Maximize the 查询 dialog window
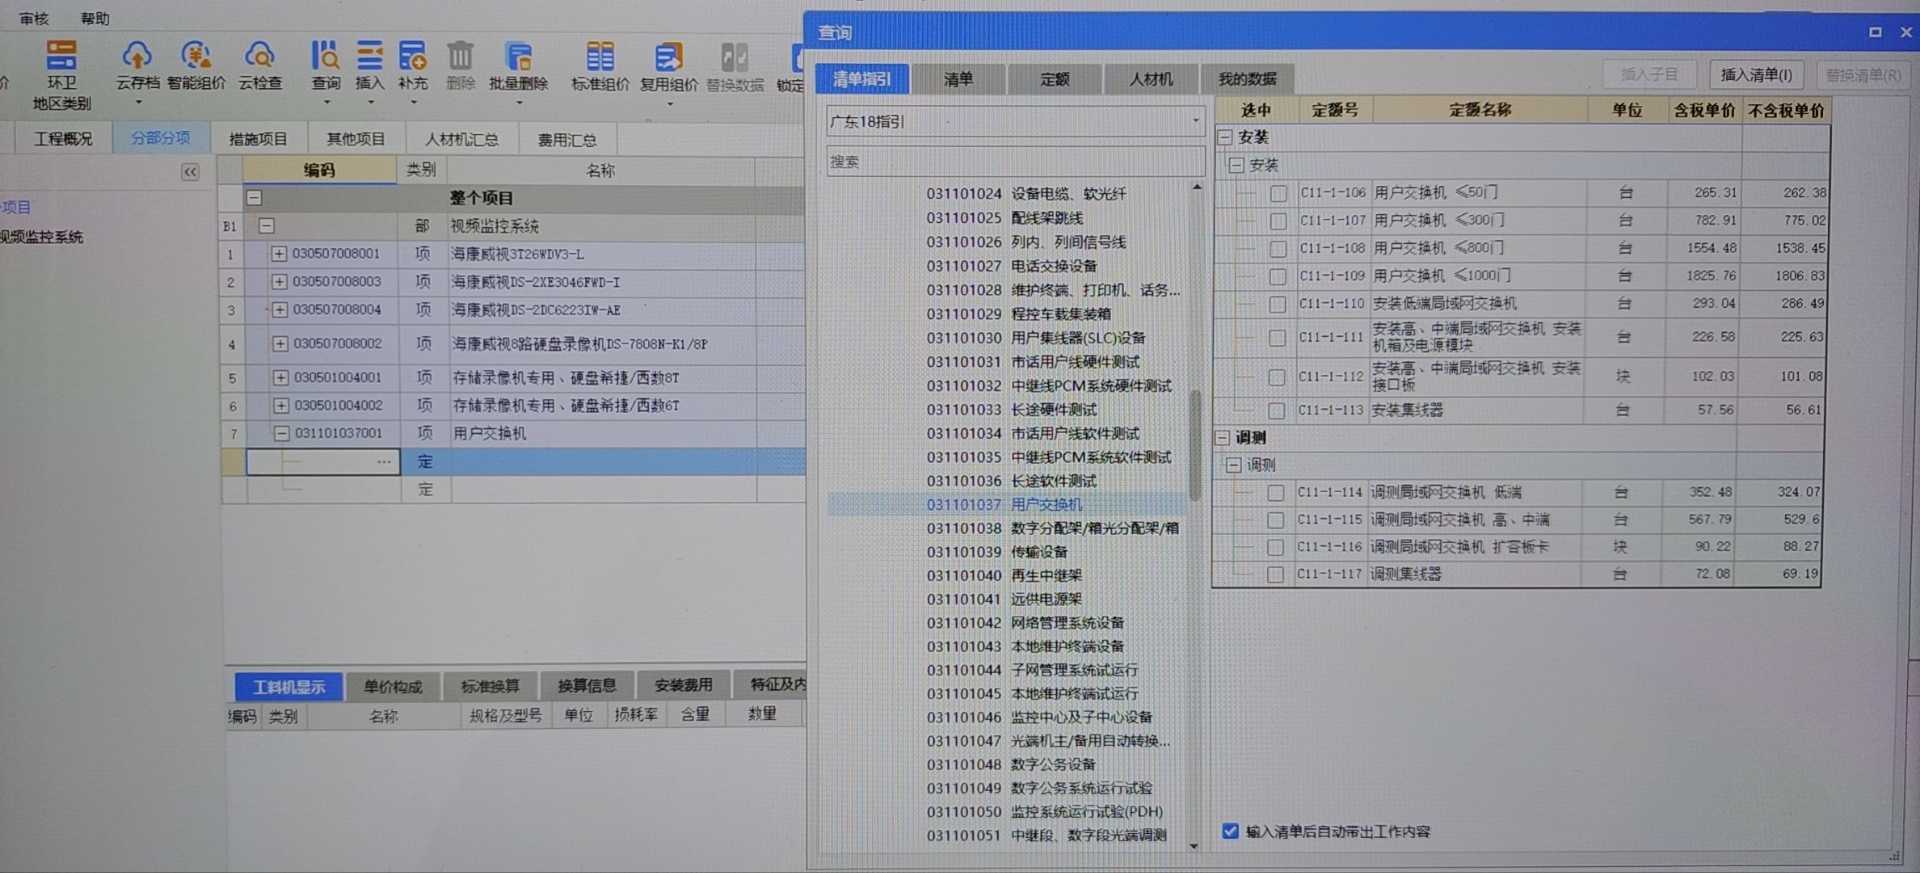Viewport: 1920px width, 873px height. 1875,32
